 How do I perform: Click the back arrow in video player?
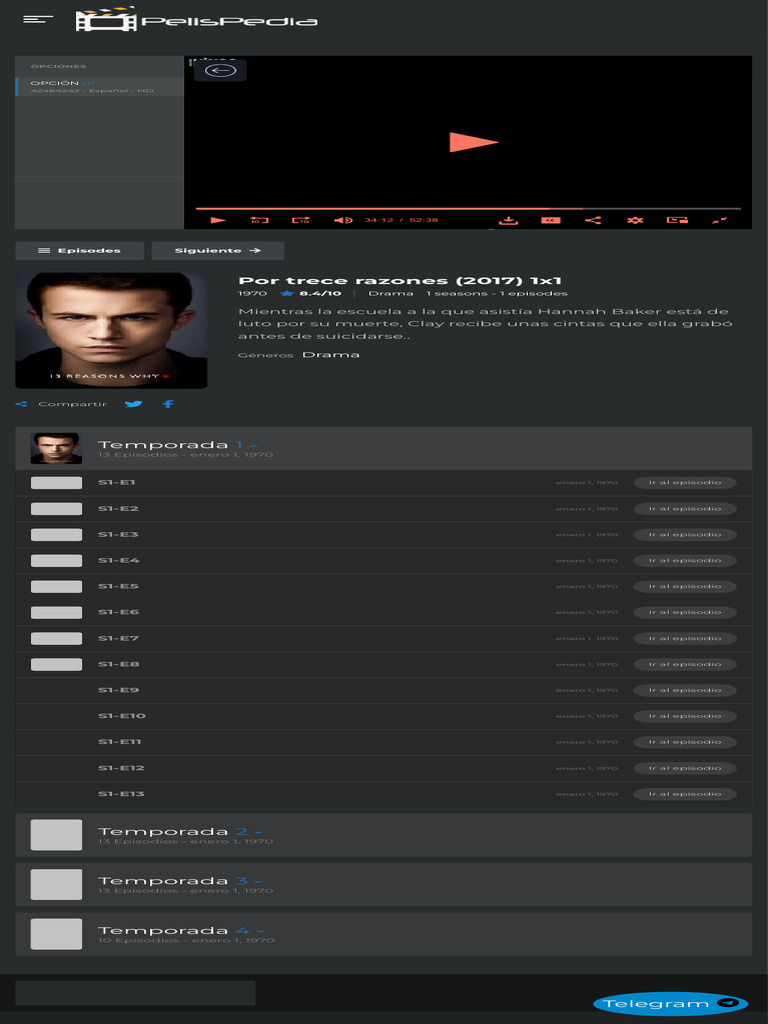[220, 71]
